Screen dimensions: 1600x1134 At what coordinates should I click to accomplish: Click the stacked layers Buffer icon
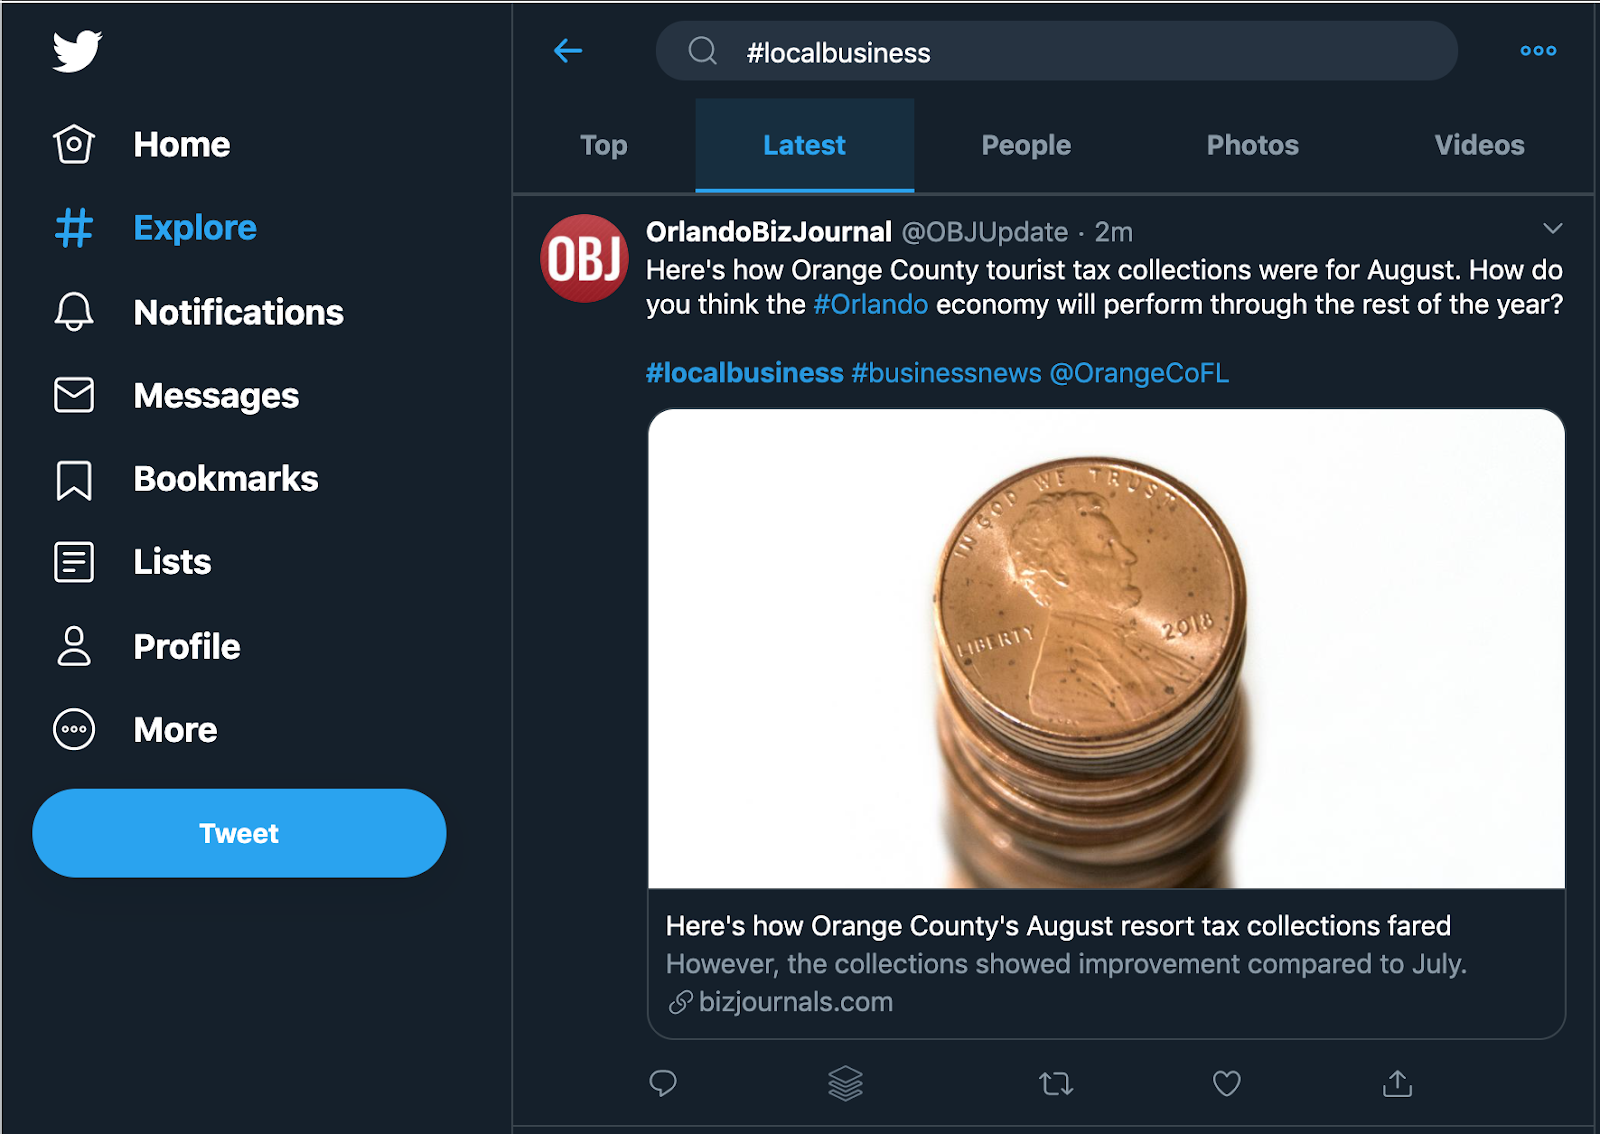pos(845,1083)
